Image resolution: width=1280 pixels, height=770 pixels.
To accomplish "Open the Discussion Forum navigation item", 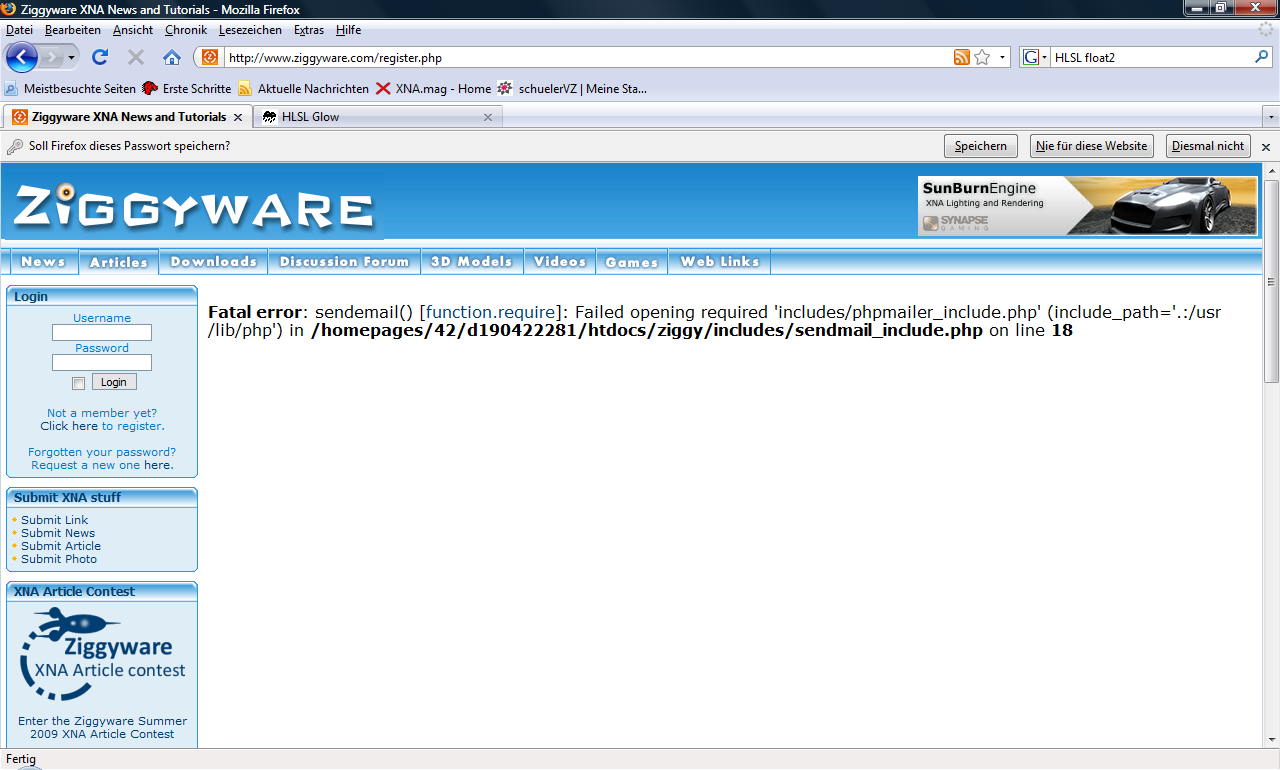I will (x=344, y=262).
